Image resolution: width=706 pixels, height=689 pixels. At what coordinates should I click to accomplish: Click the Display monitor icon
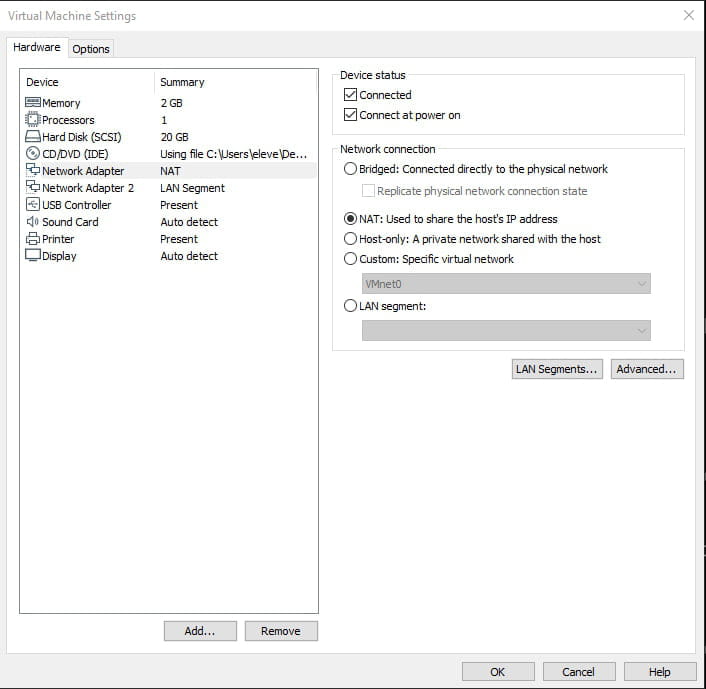point(33,255)
